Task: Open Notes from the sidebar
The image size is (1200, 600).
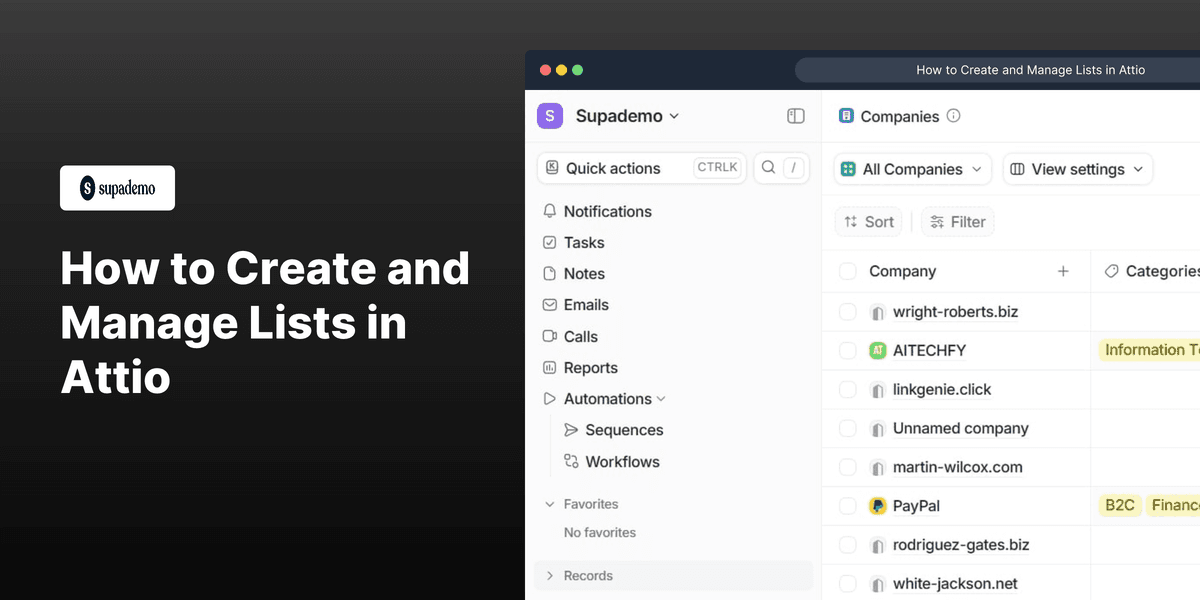Action: click(585, 273)
